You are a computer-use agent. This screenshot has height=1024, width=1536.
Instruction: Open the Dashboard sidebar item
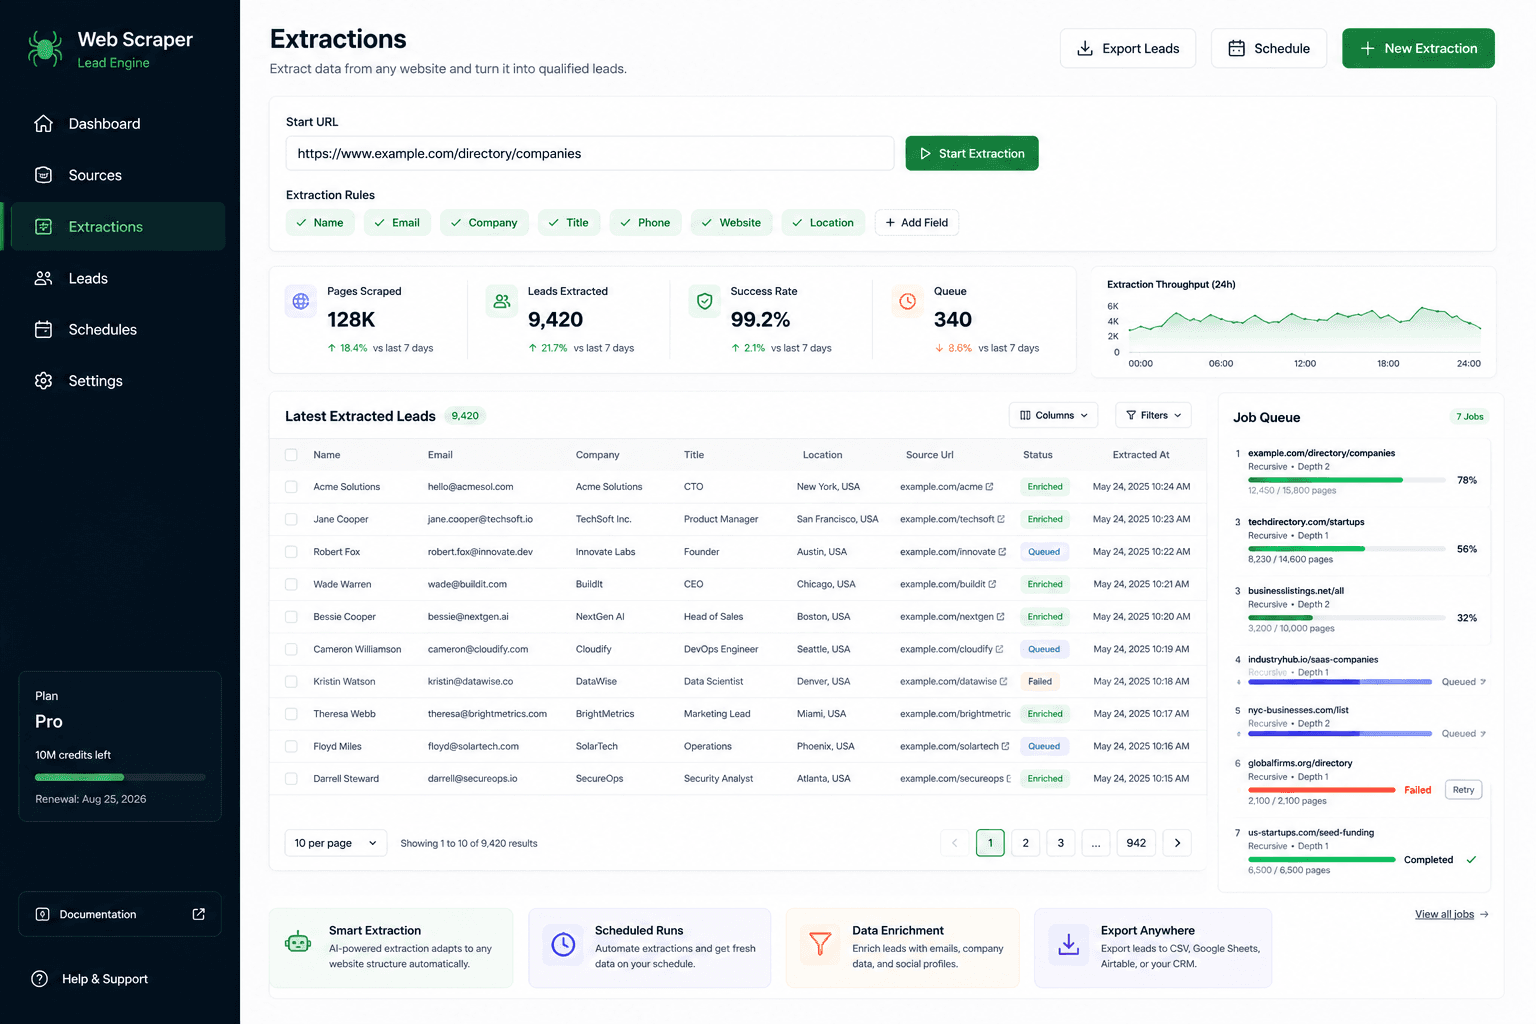(x=118, y=124)
